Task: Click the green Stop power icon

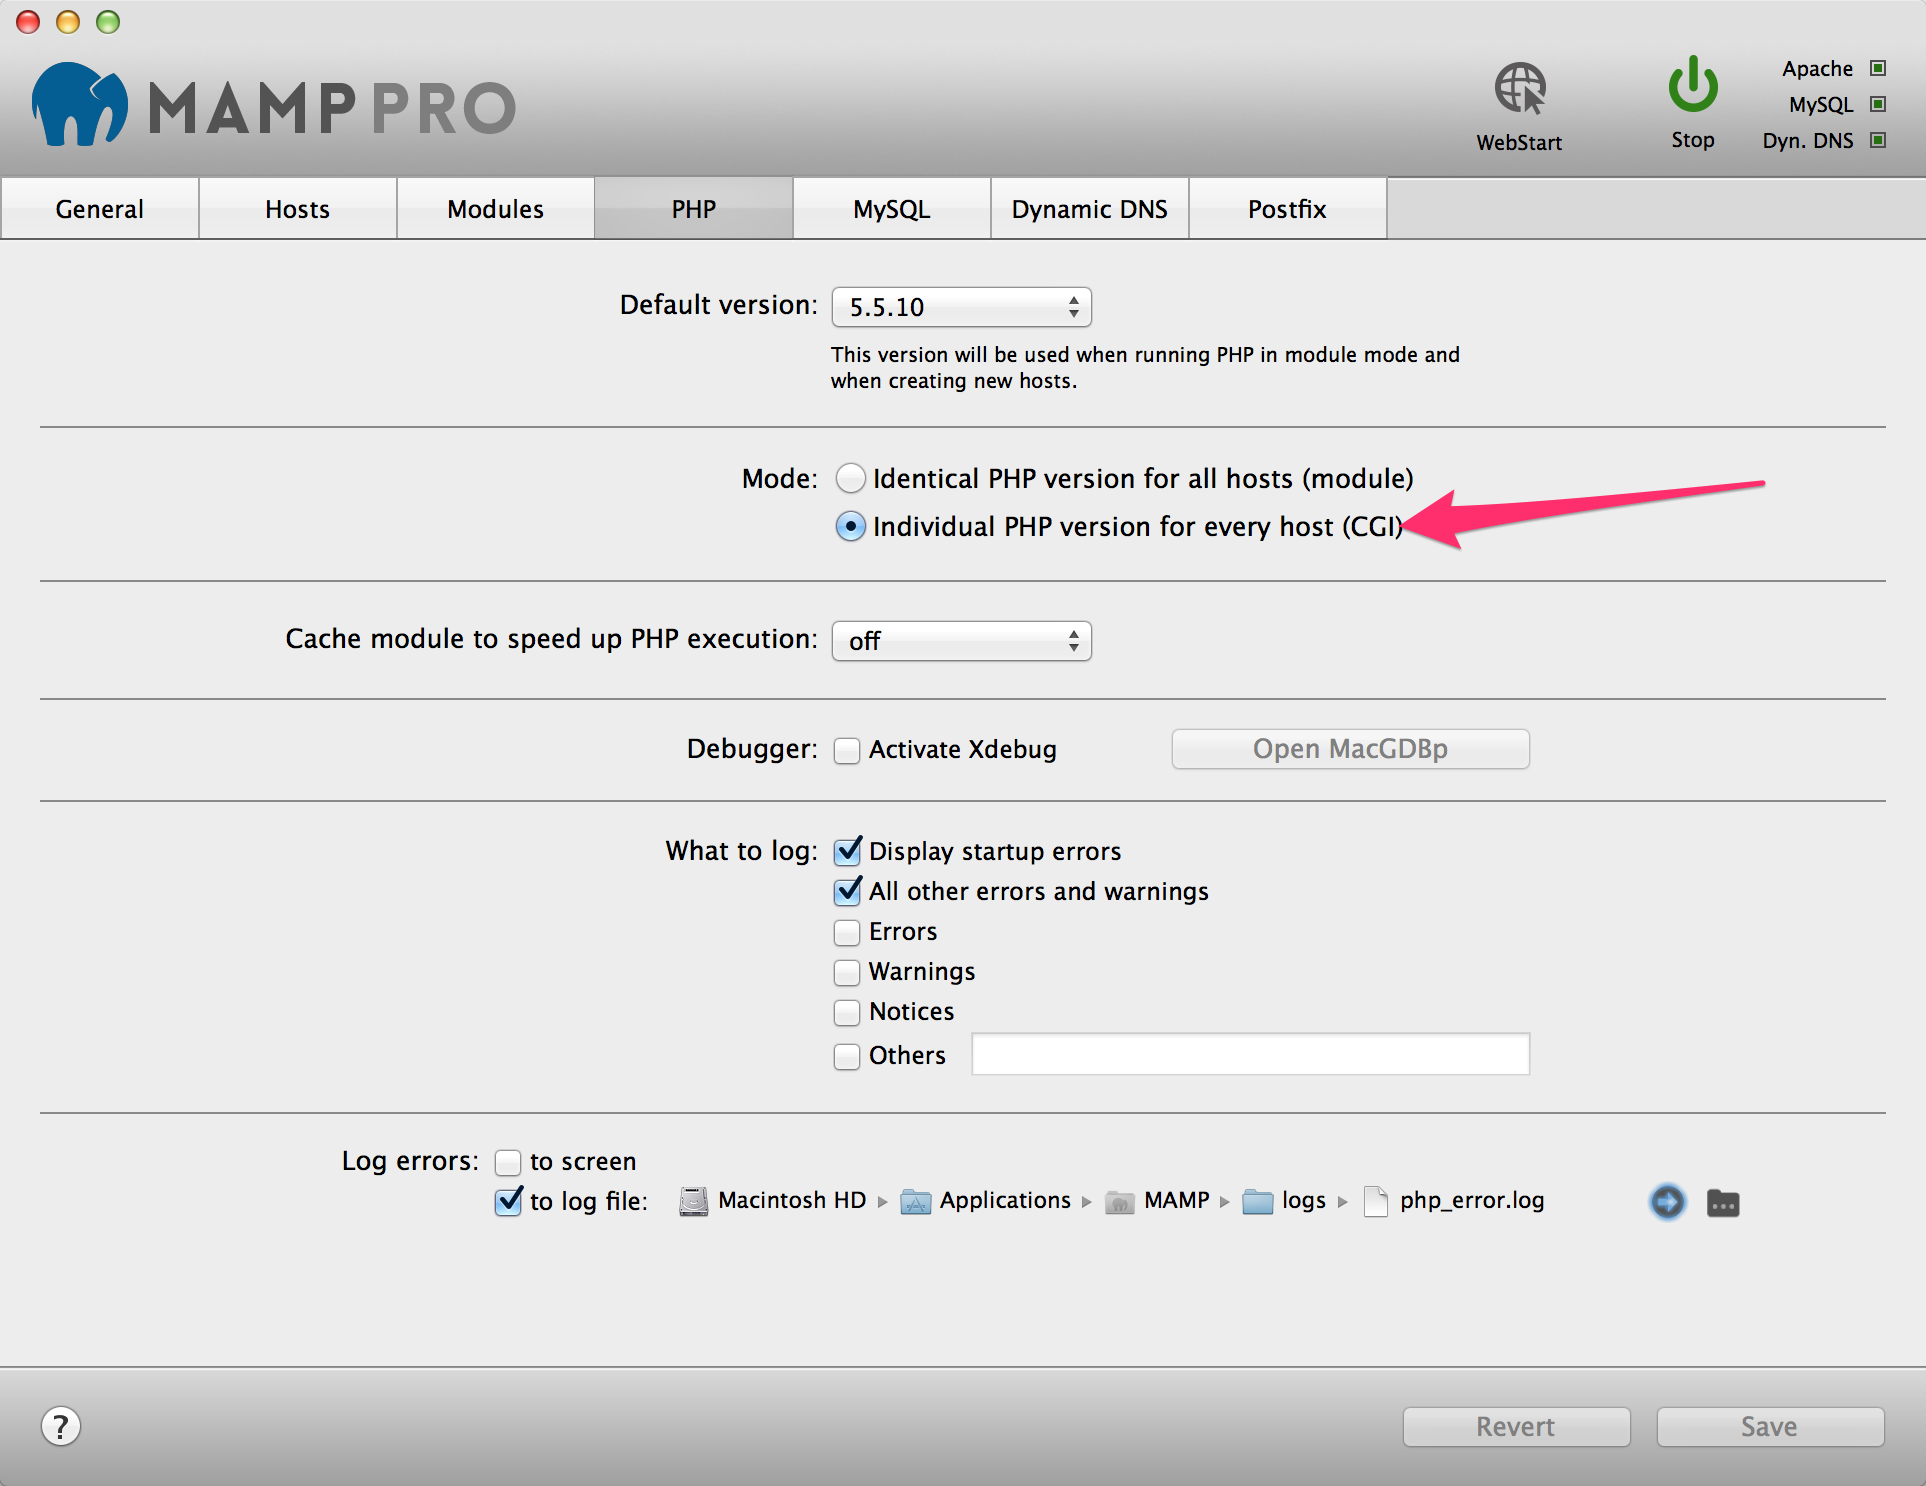Action: (1693, 84)
